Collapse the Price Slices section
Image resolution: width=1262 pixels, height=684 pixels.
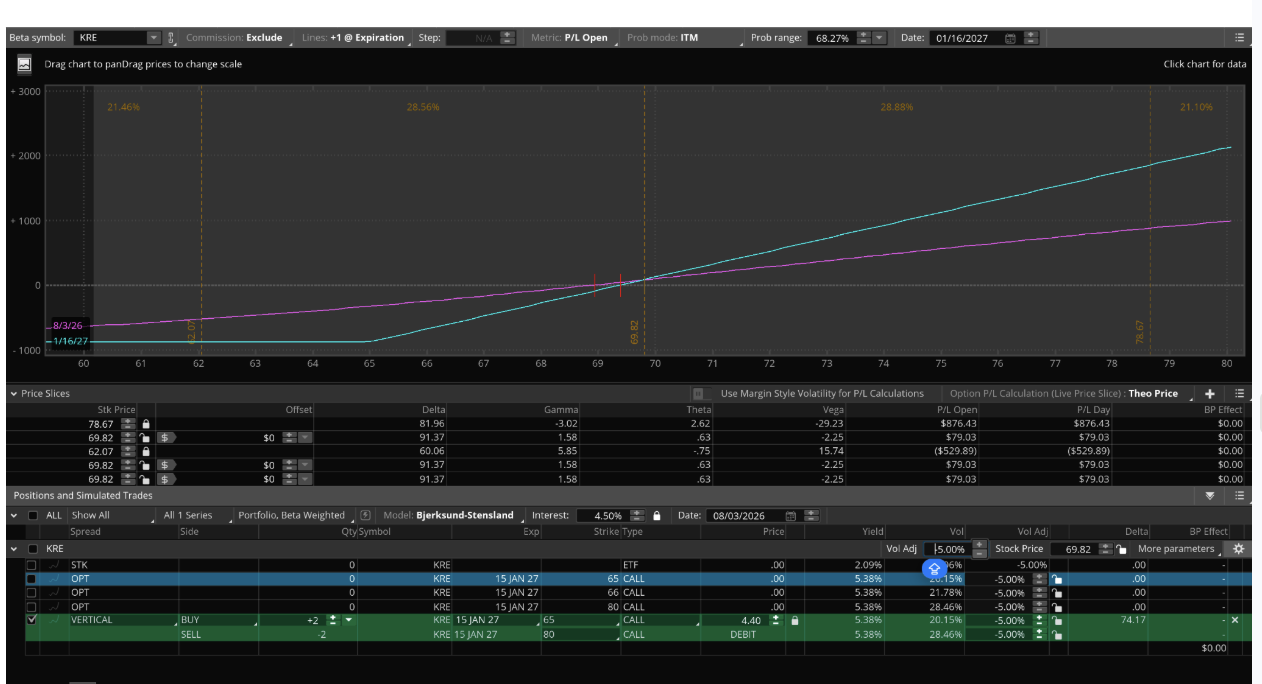(14, 394)
